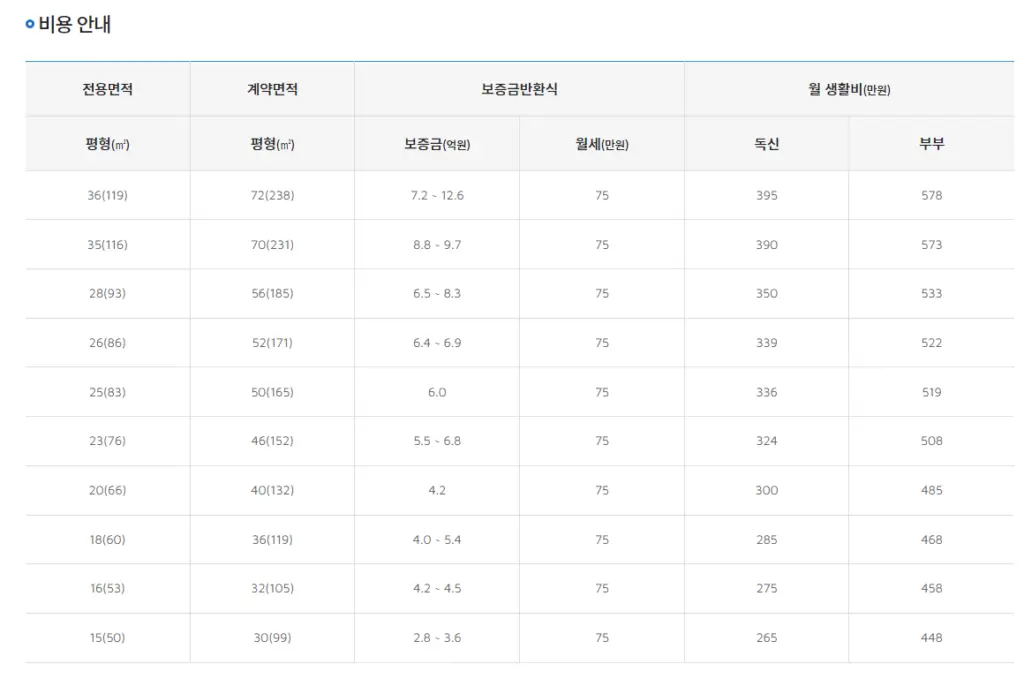Select the 23(76) area cell
This screenshot has width=1024, height=679.
[x=108, y=441]
